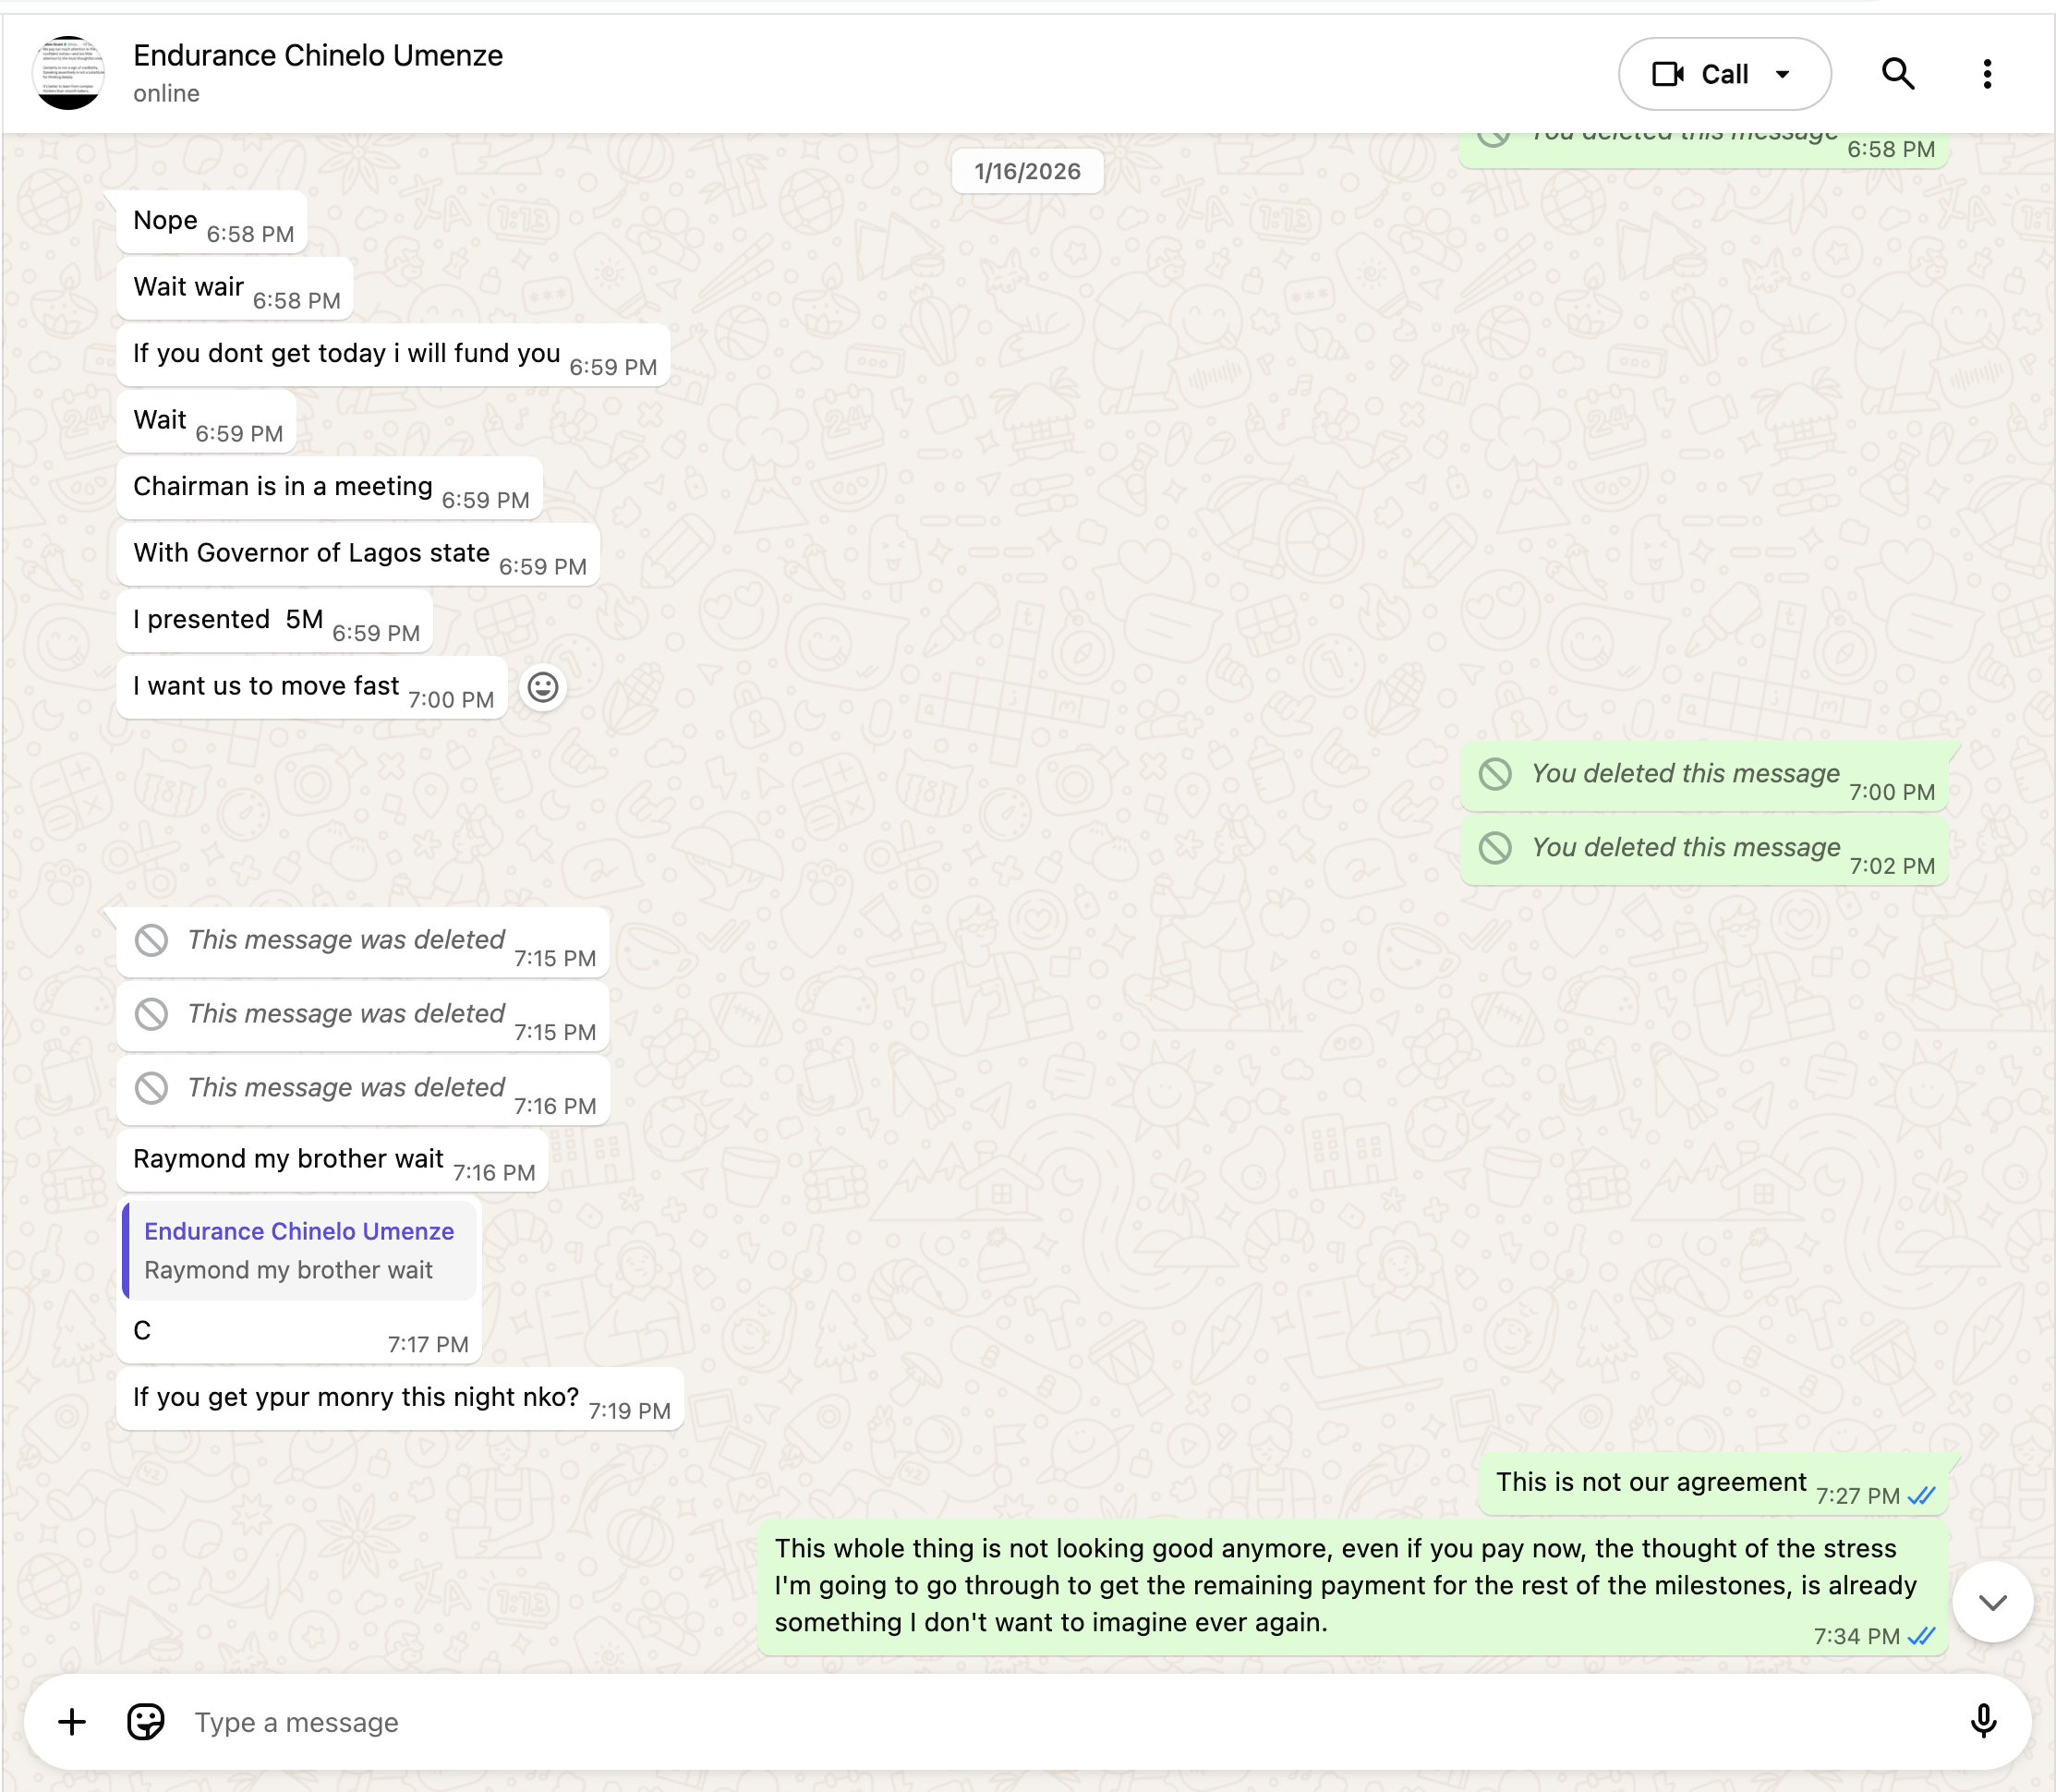Open the three-dot chat menu
The height and width of the screenshot is (1792, 2056).
1987,74
